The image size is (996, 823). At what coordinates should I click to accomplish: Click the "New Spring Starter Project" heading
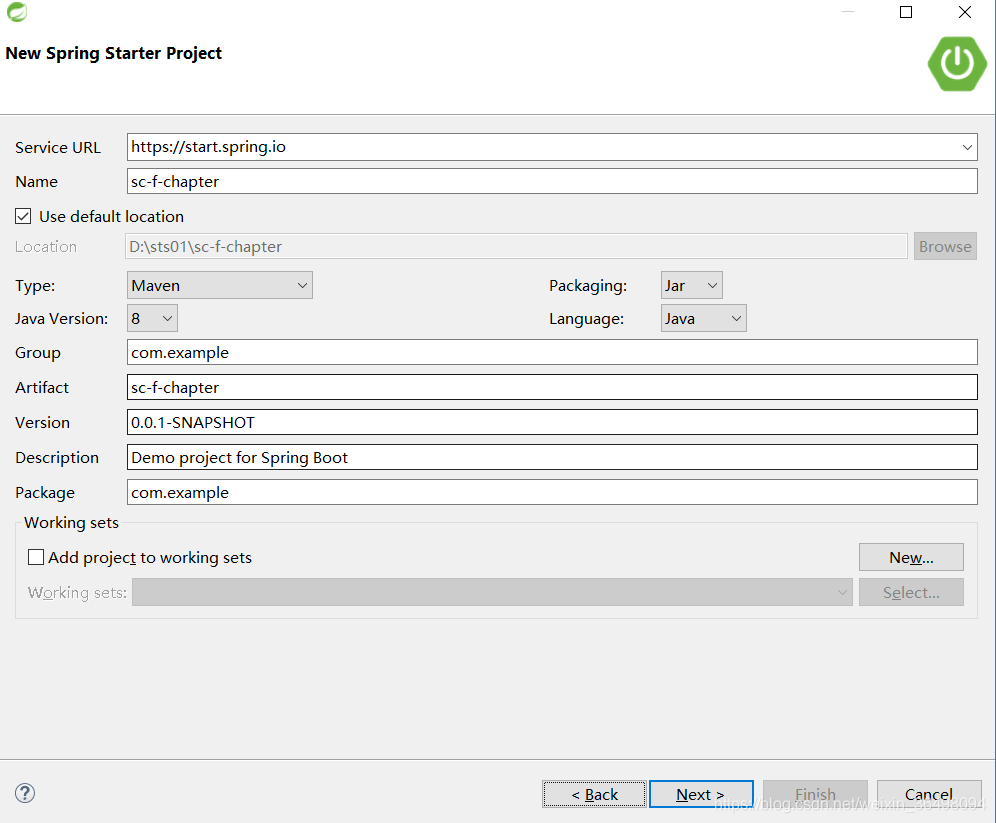tap(114, 53)
